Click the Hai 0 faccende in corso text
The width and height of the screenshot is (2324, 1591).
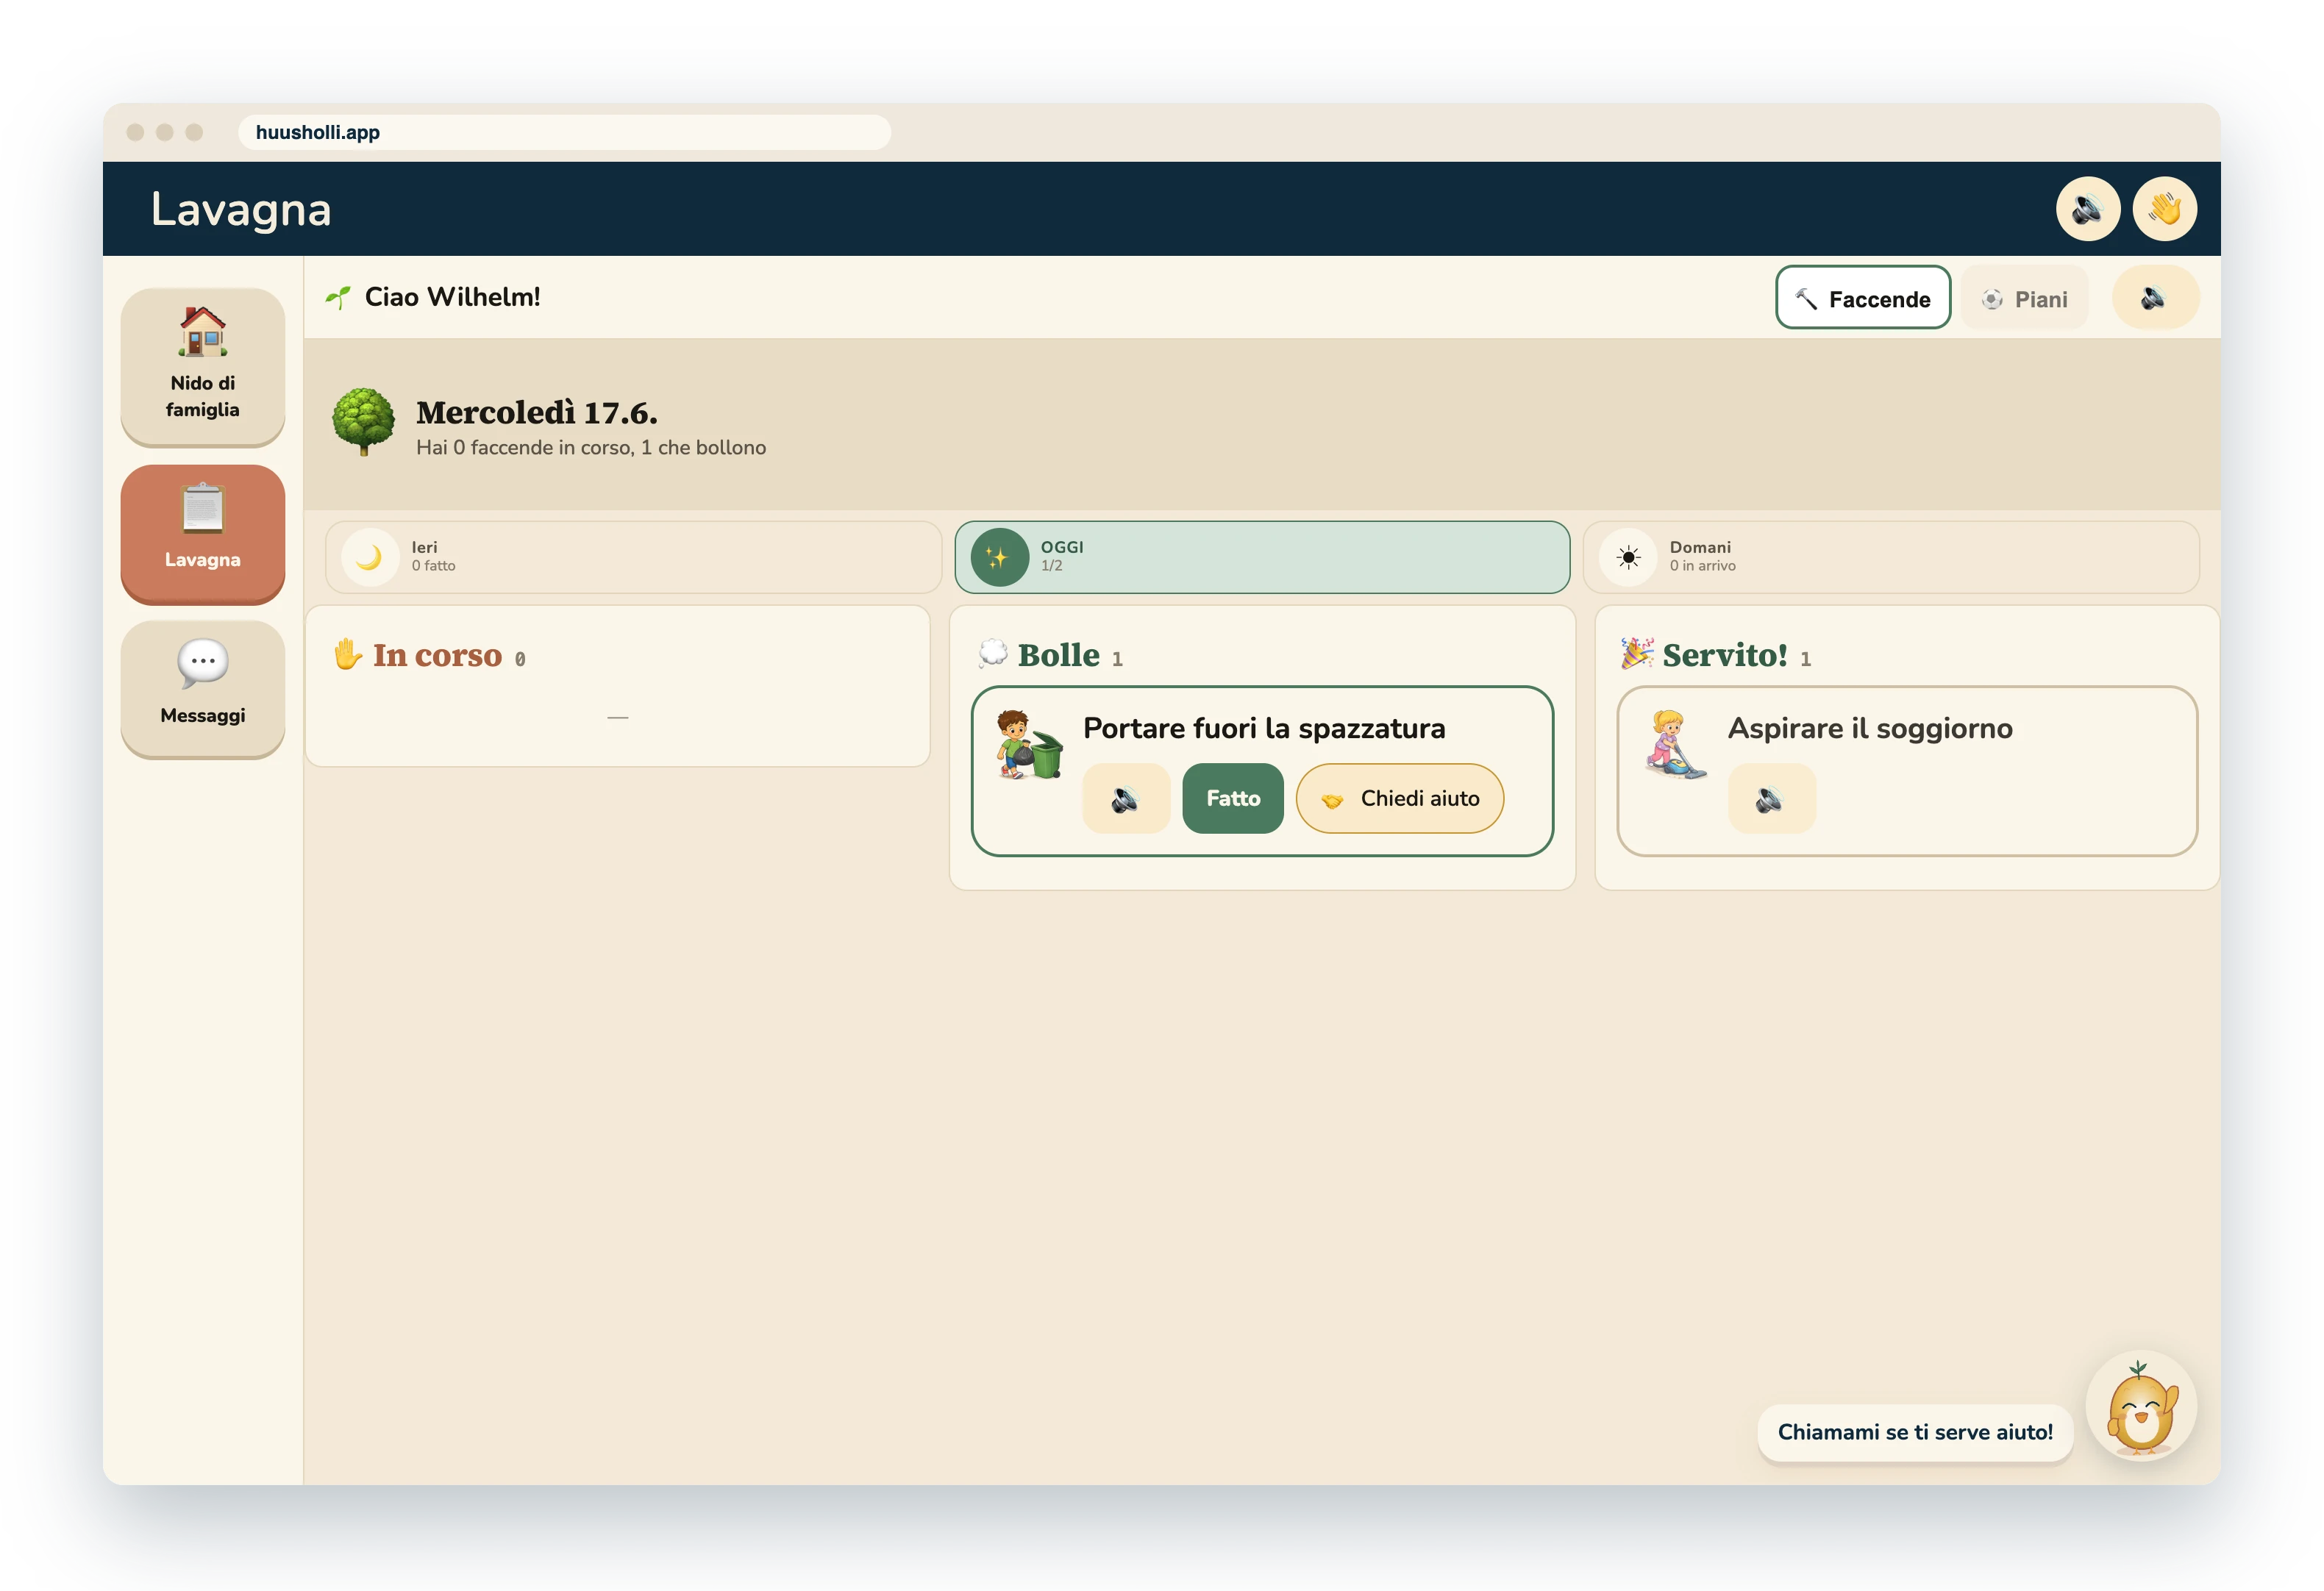[x=591, y=448]
